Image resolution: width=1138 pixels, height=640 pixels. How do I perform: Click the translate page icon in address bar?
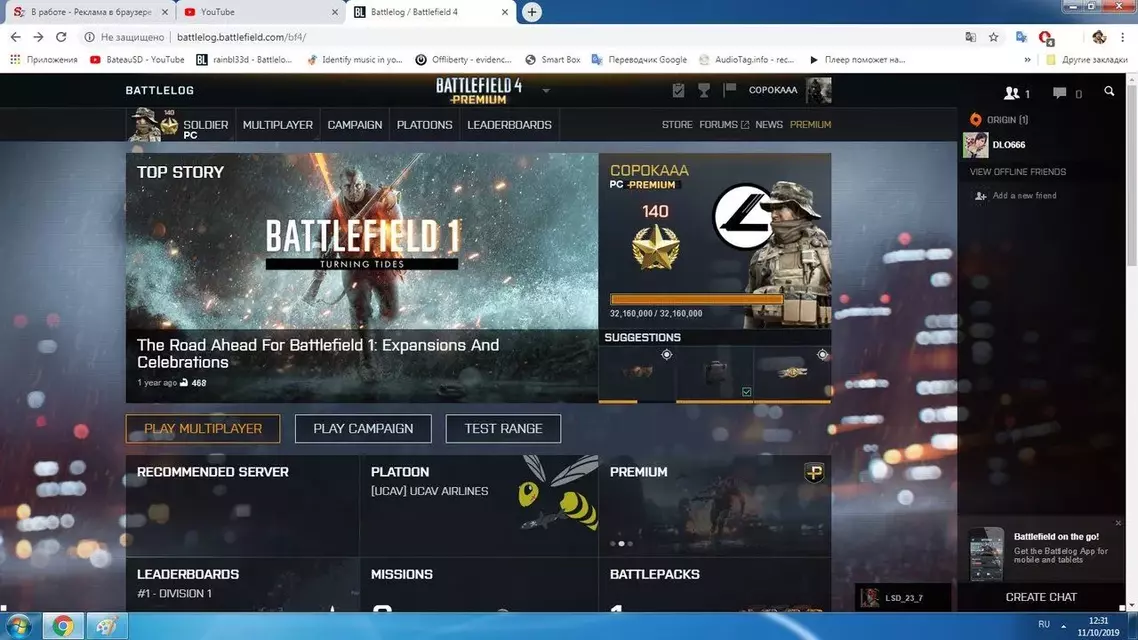tap(970, 37)
